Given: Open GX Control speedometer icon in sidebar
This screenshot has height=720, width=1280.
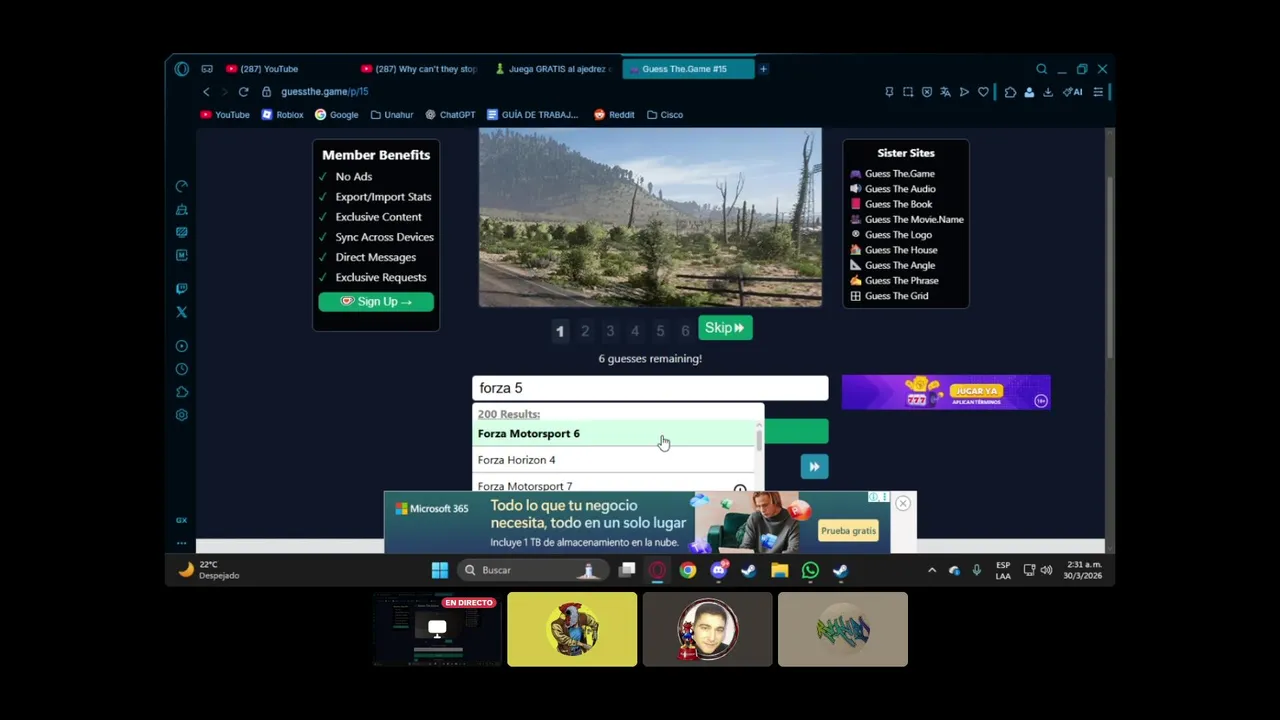Looking at the screenshot, I should point(181,186).
